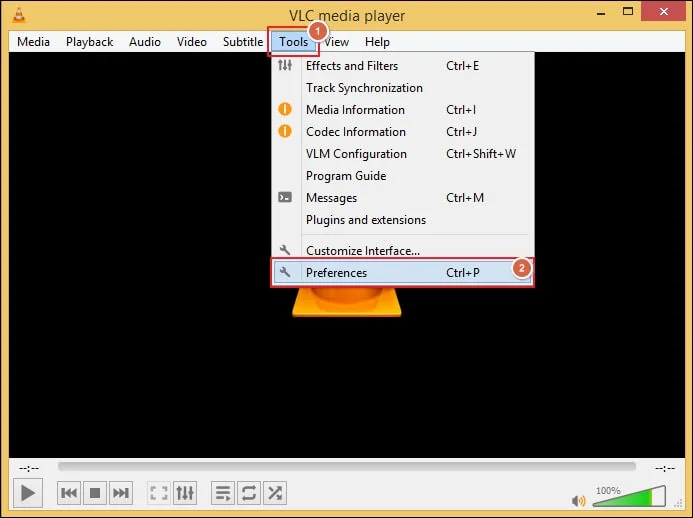Click the remaining time label
Image resolution: width=693 pixels, height=518 pixels.
click(665, 468)
